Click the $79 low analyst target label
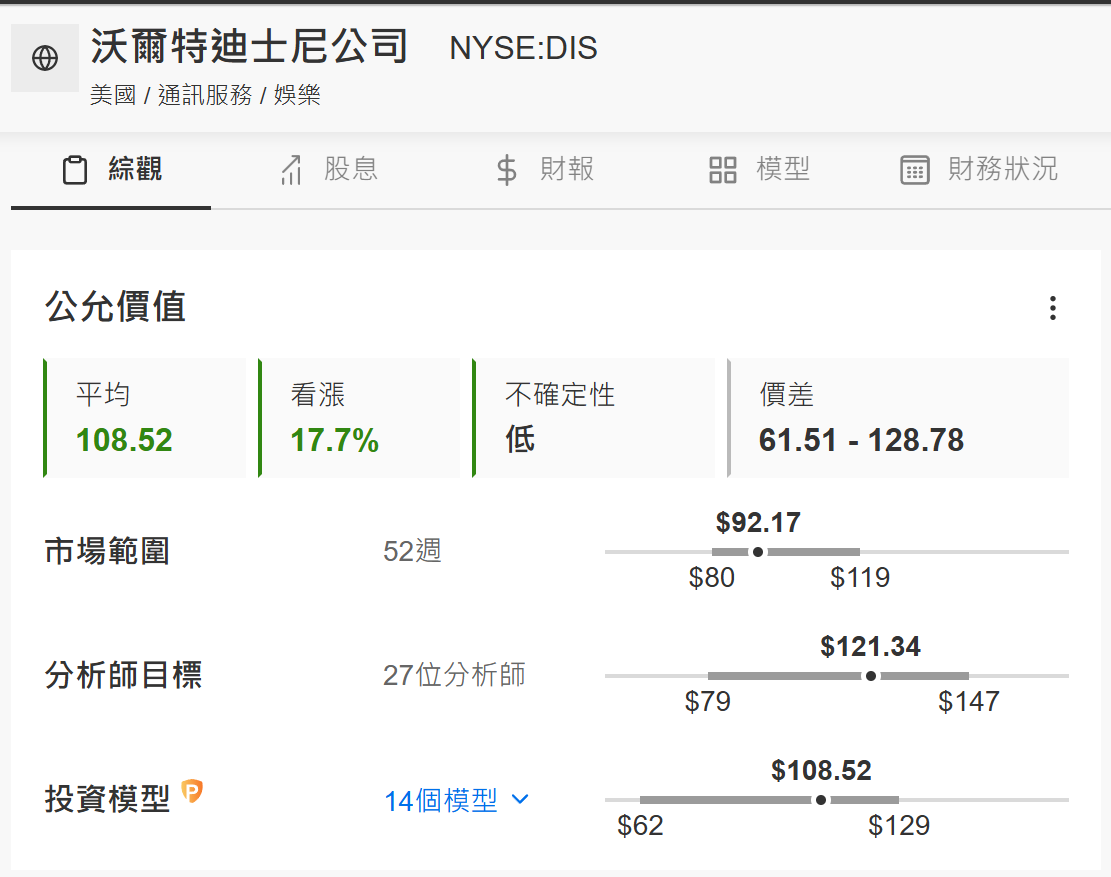Screen dimensions: 1111x877 coord(707,702)
